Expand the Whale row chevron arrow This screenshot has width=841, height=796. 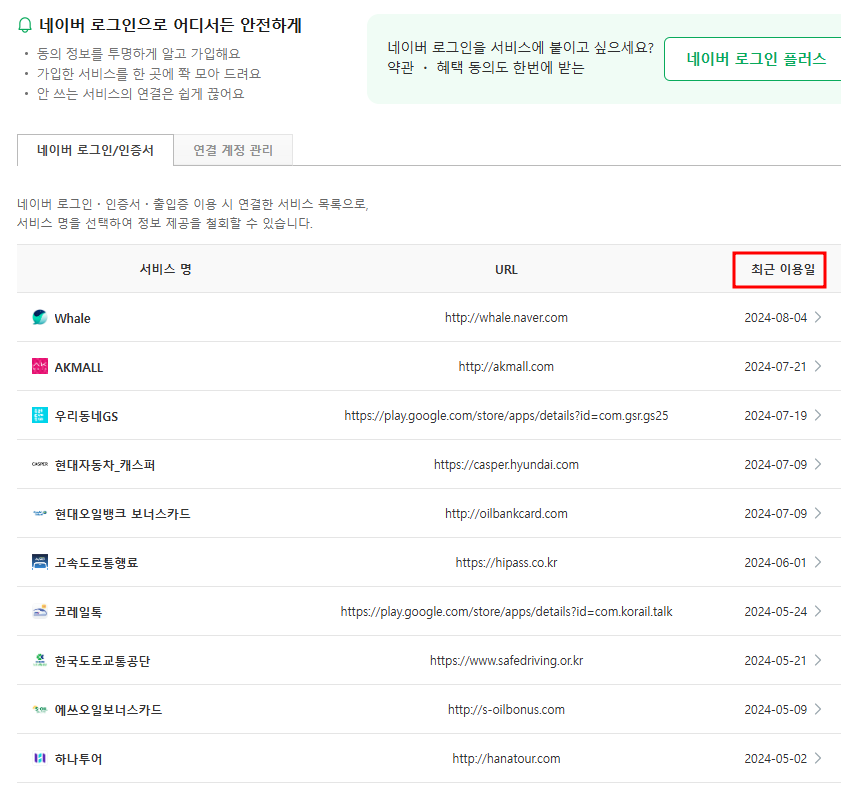(818, 317)
